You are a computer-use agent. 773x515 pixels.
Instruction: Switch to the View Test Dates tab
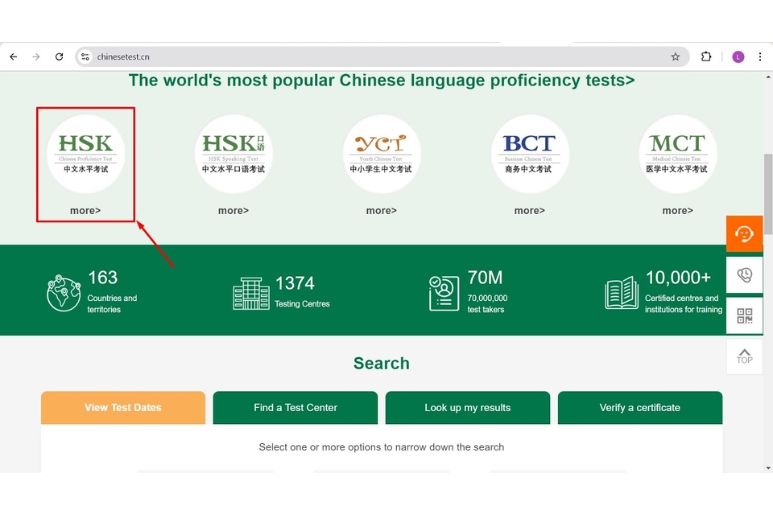[123, 408]
